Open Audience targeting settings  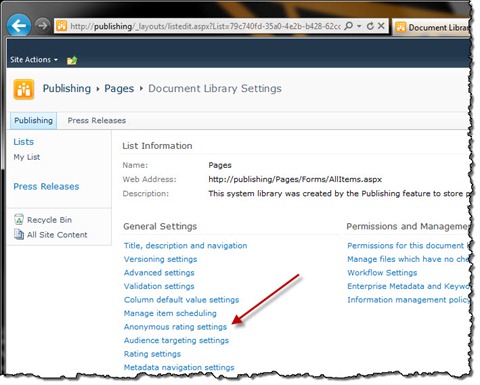pyautogui.click(x=176, y=340)
